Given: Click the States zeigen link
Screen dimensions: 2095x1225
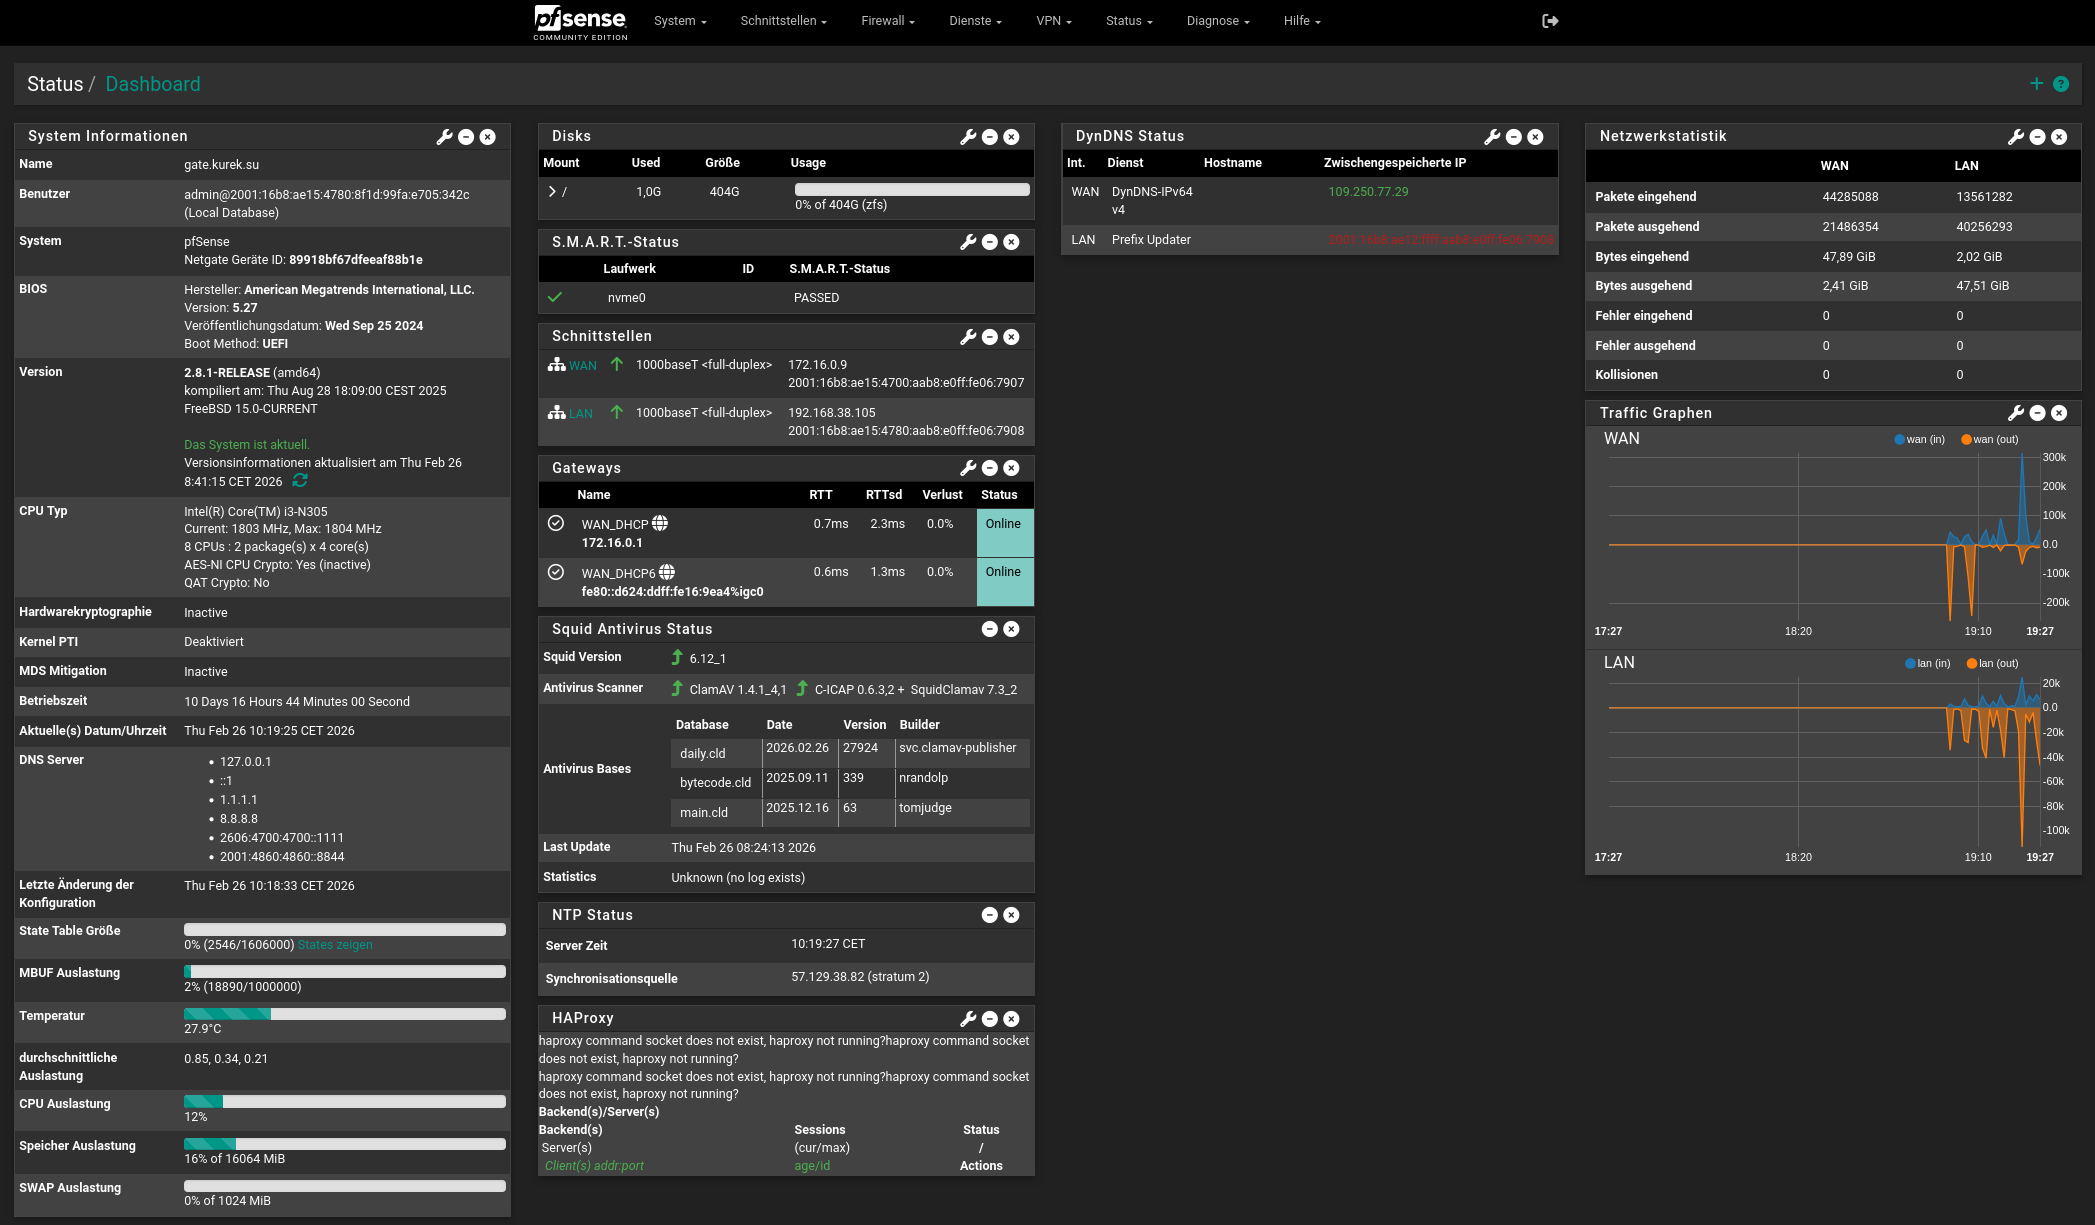Looking at the screenshot, I should point(335,945).
